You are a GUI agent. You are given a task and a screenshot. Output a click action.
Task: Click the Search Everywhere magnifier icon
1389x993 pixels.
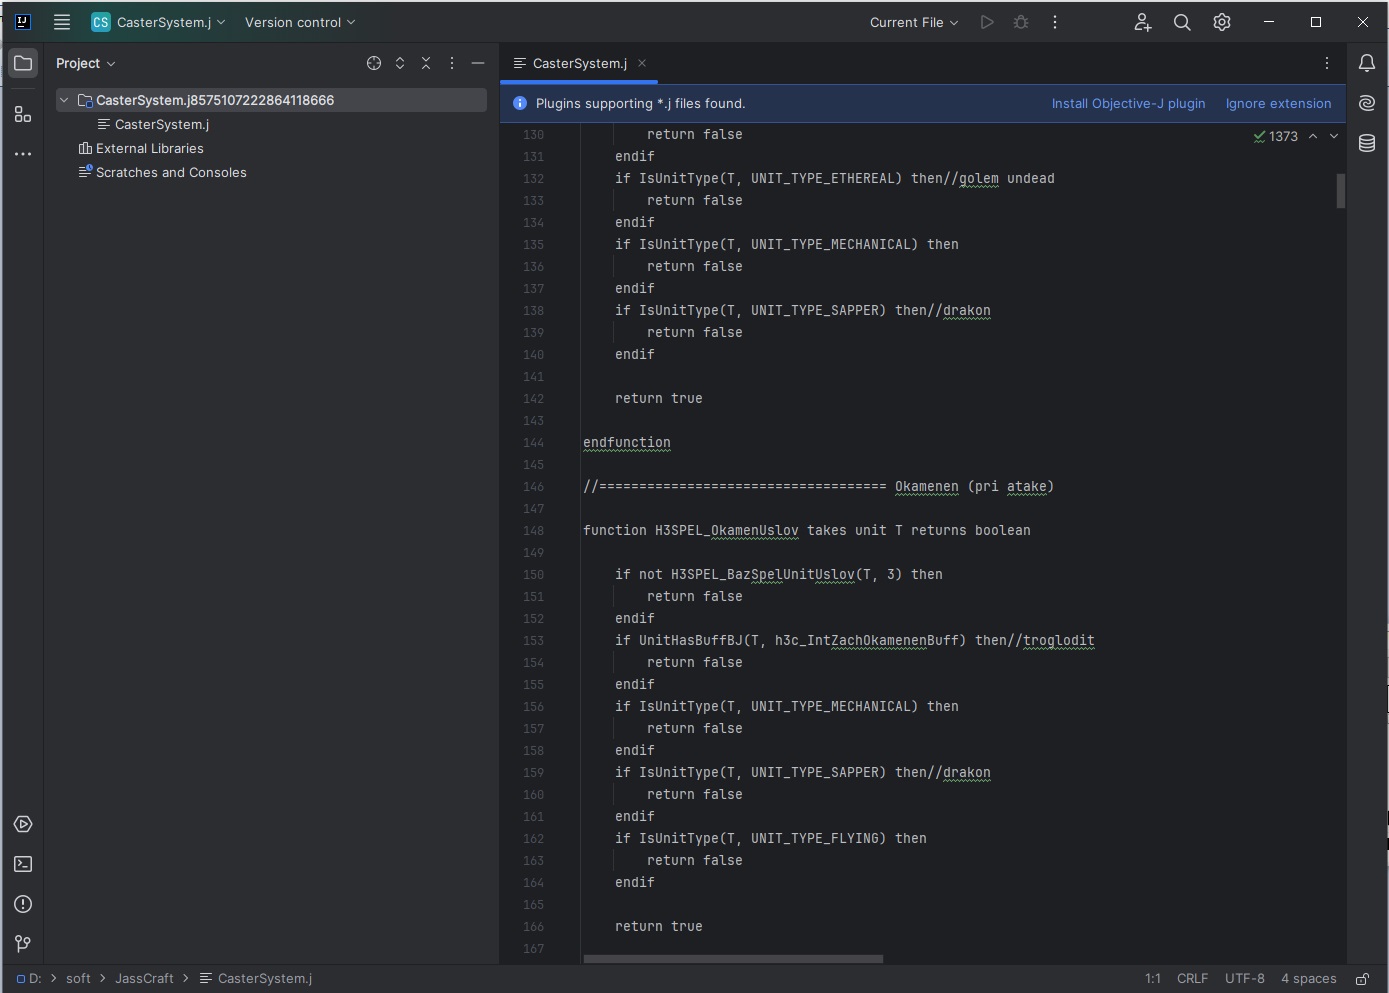(x=1182, y=22)
